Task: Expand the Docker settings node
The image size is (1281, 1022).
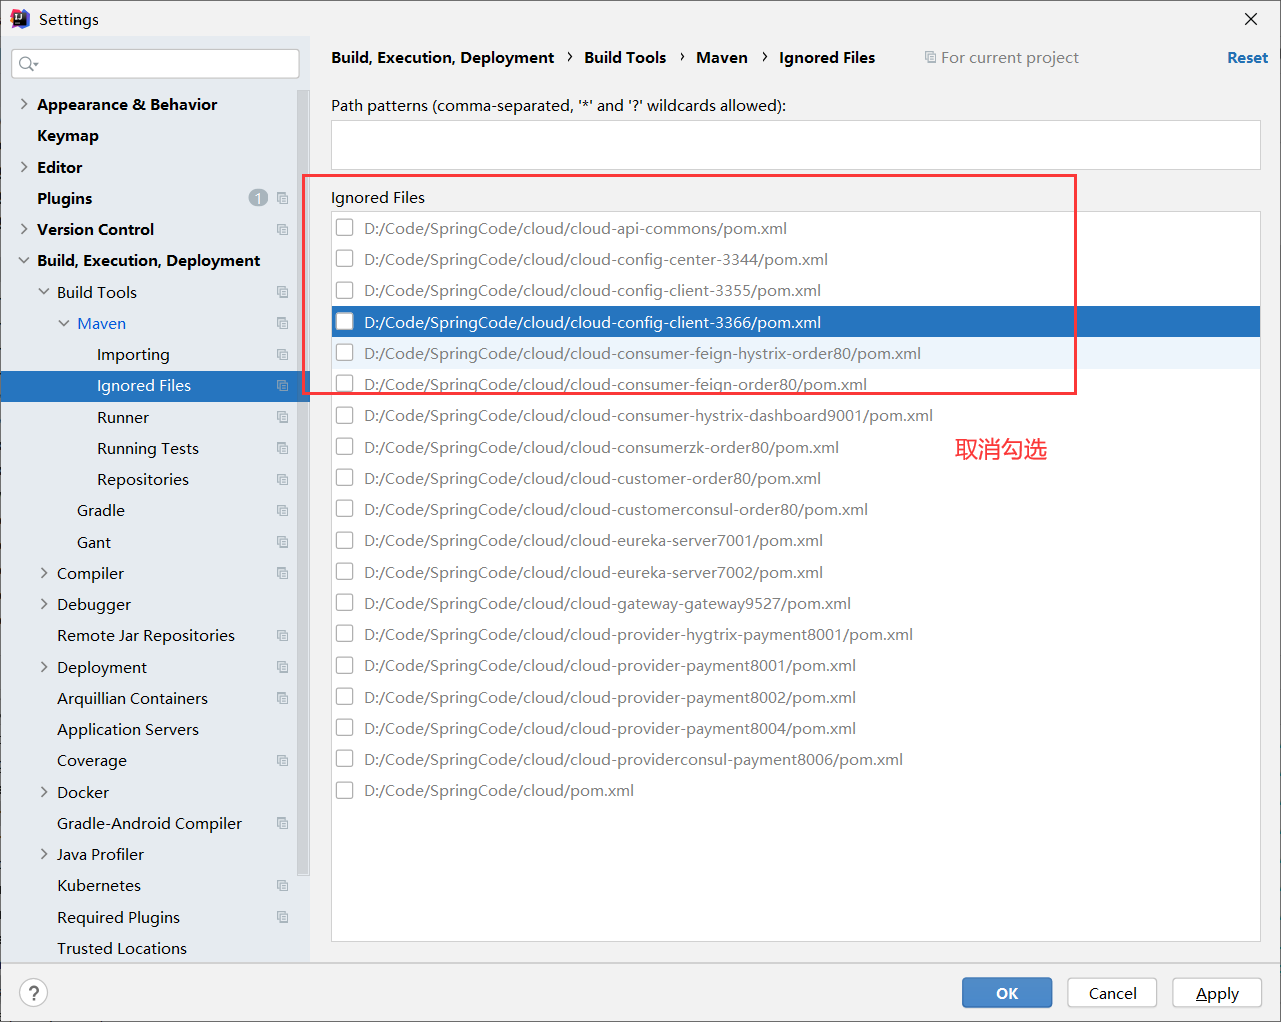Action: [x=44, y=792]
